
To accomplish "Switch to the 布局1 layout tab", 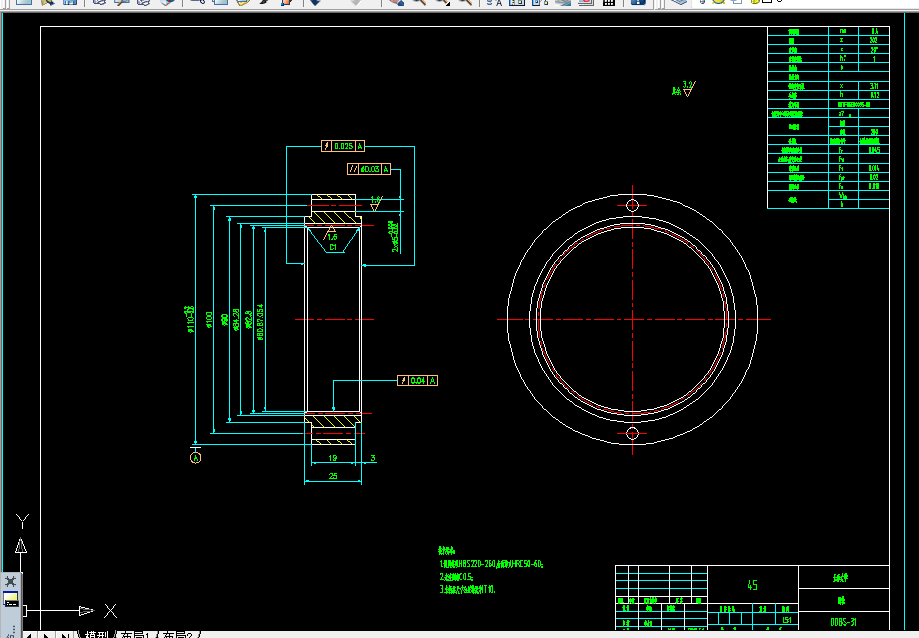I will pyautogui.click(x=135, y=634).
